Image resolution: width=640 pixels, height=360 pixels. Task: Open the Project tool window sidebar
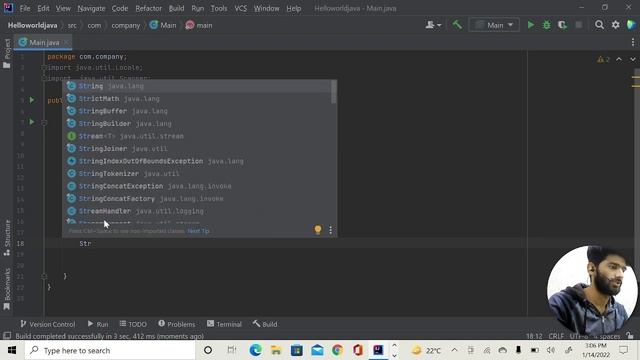coord(7,53)
